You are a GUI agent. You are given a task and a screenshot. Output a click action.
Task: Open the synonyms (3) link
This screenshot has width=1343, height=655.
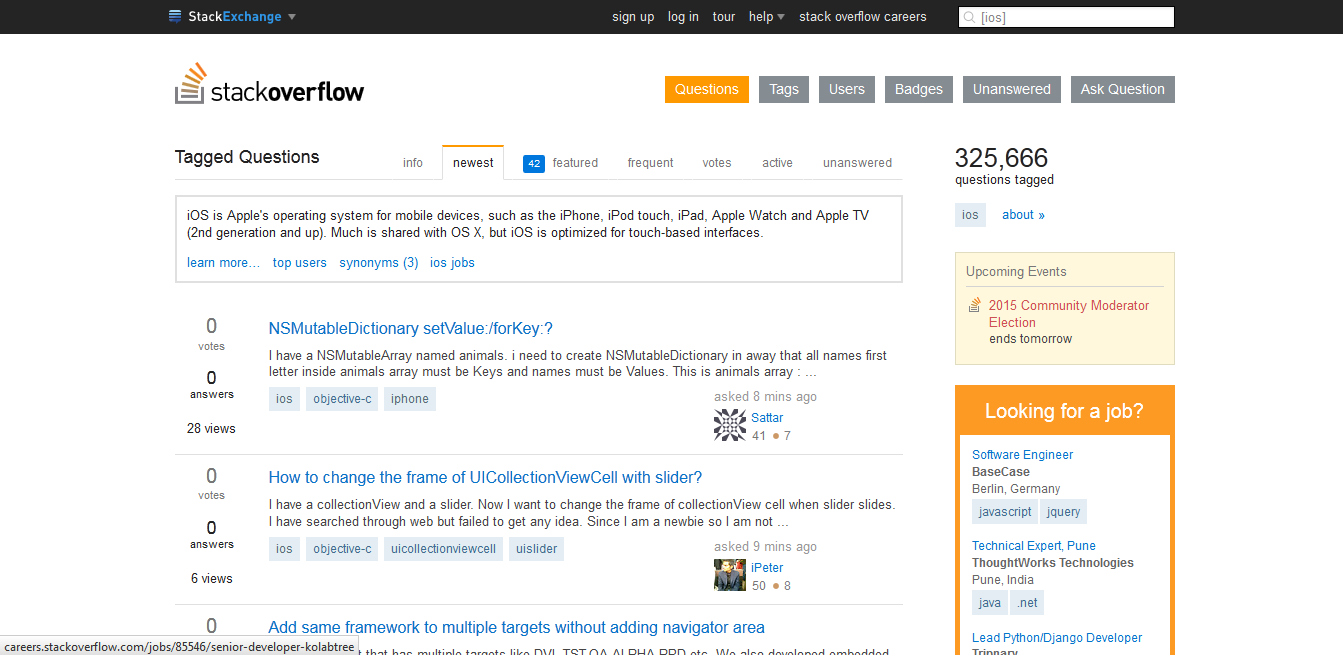pyautogui.click(x=379, y=263)
